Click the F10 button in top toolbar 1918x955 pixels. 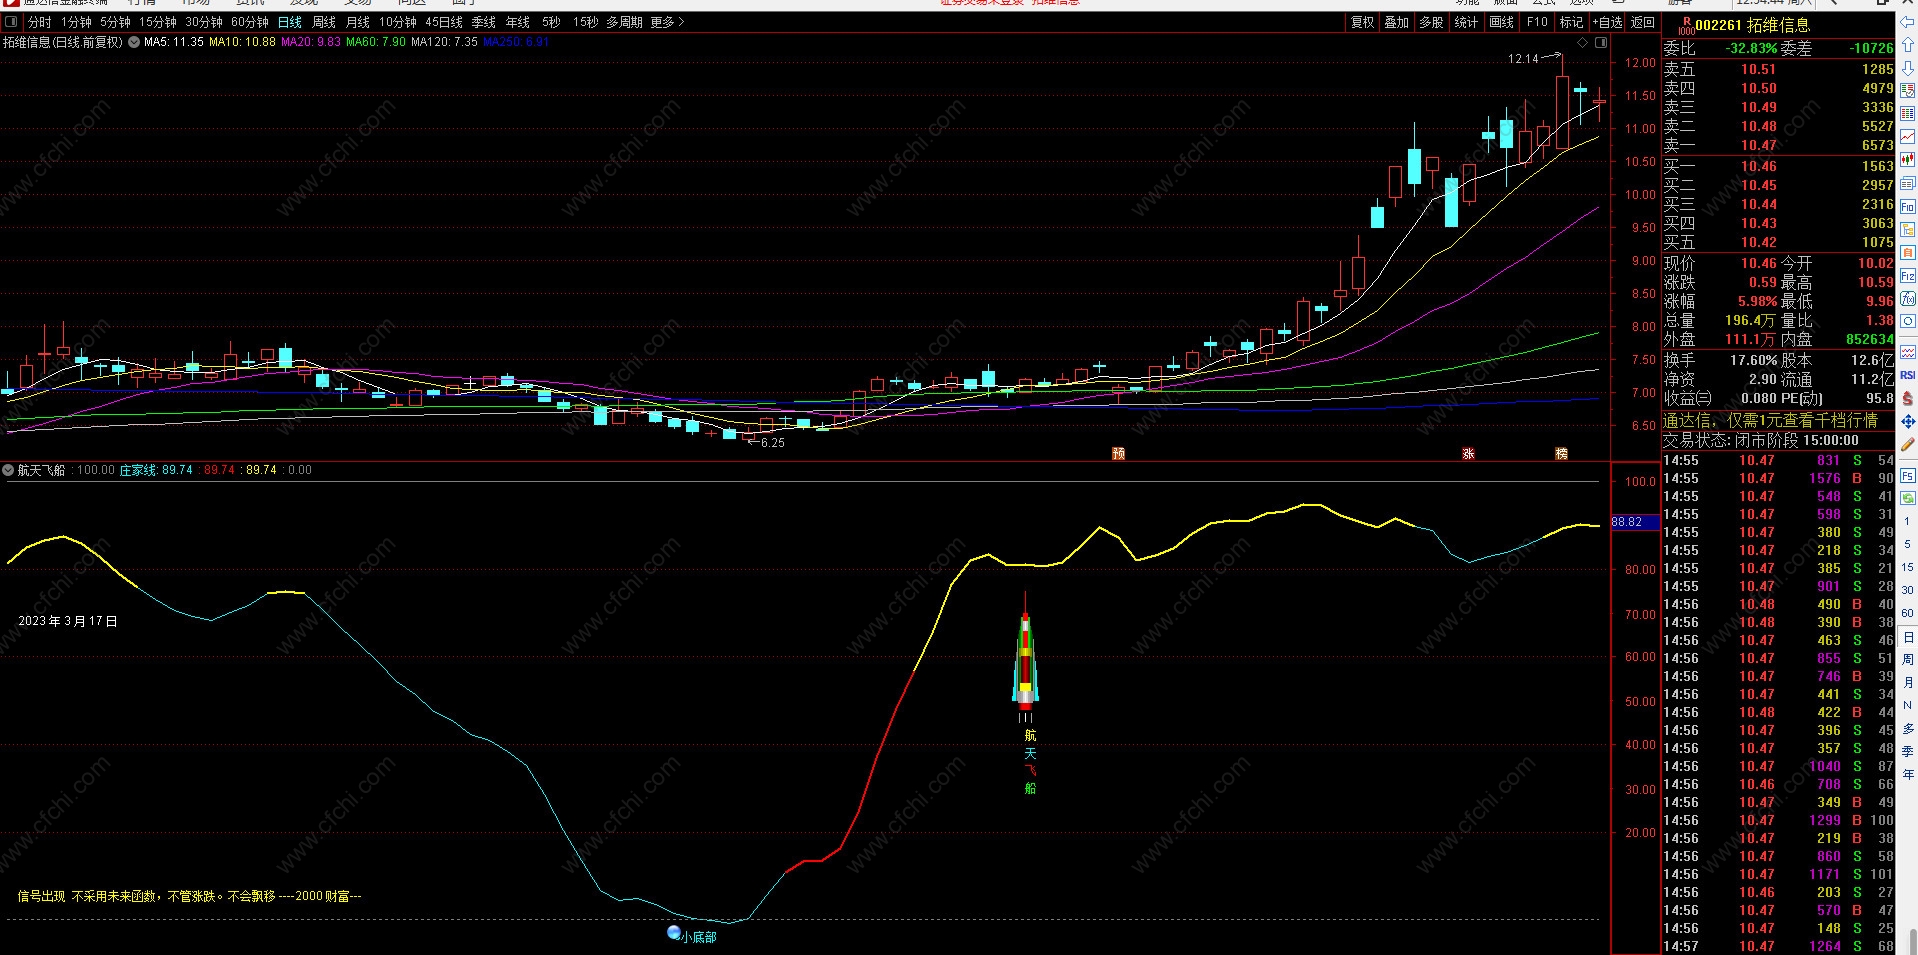(x=1537, y=22)
